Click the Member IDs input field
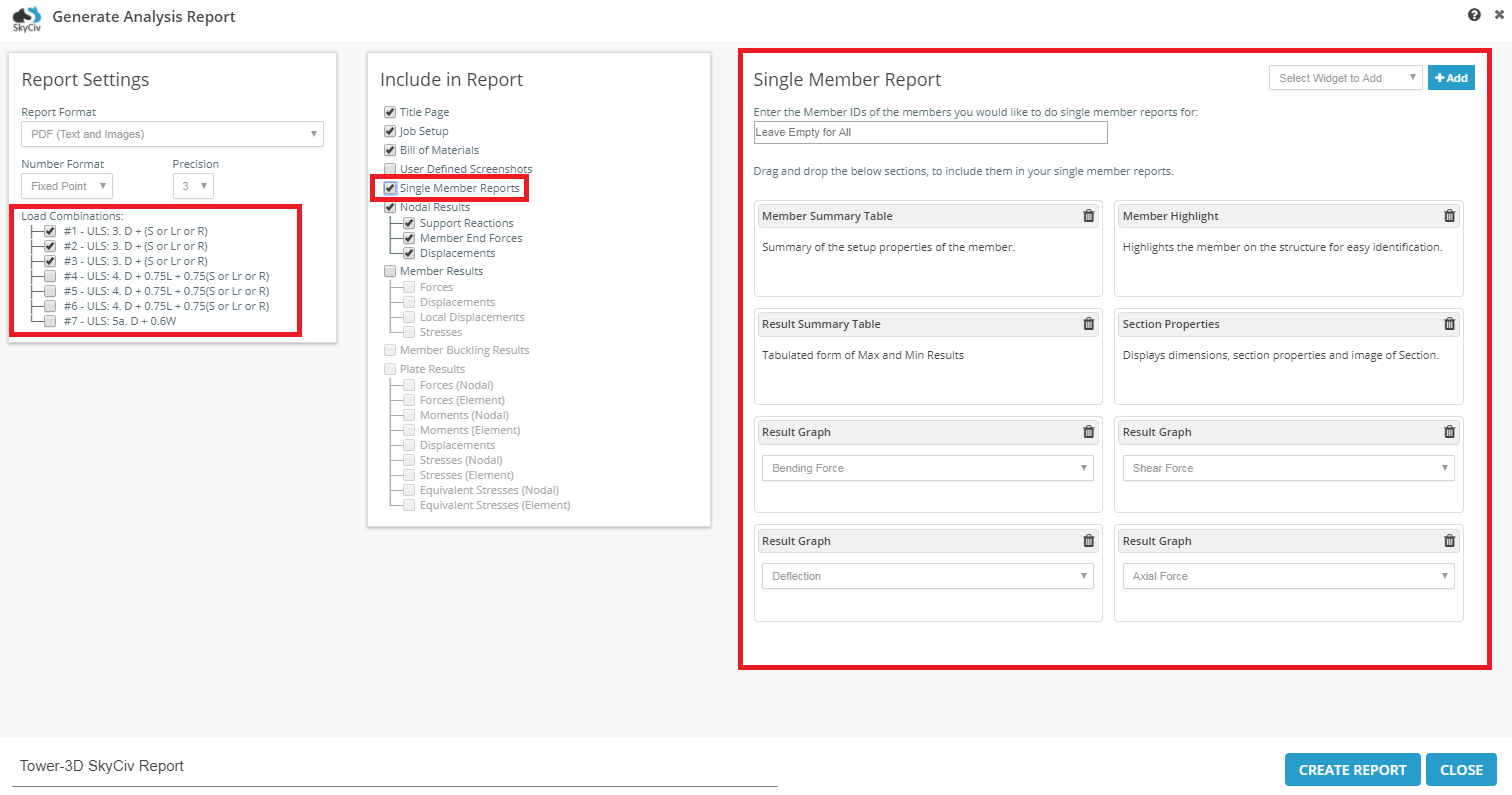 click(x=931, y=133)
